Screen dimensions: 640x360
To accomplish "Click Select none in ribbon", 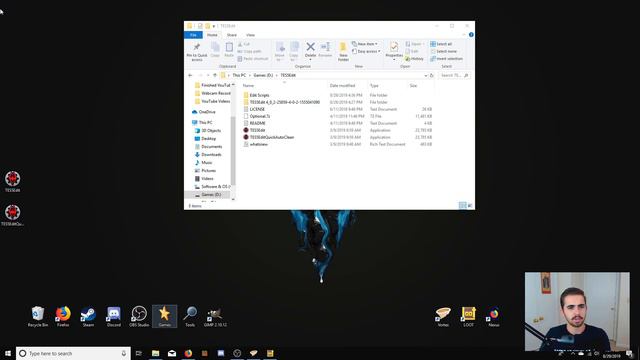I will pos(444,51).
